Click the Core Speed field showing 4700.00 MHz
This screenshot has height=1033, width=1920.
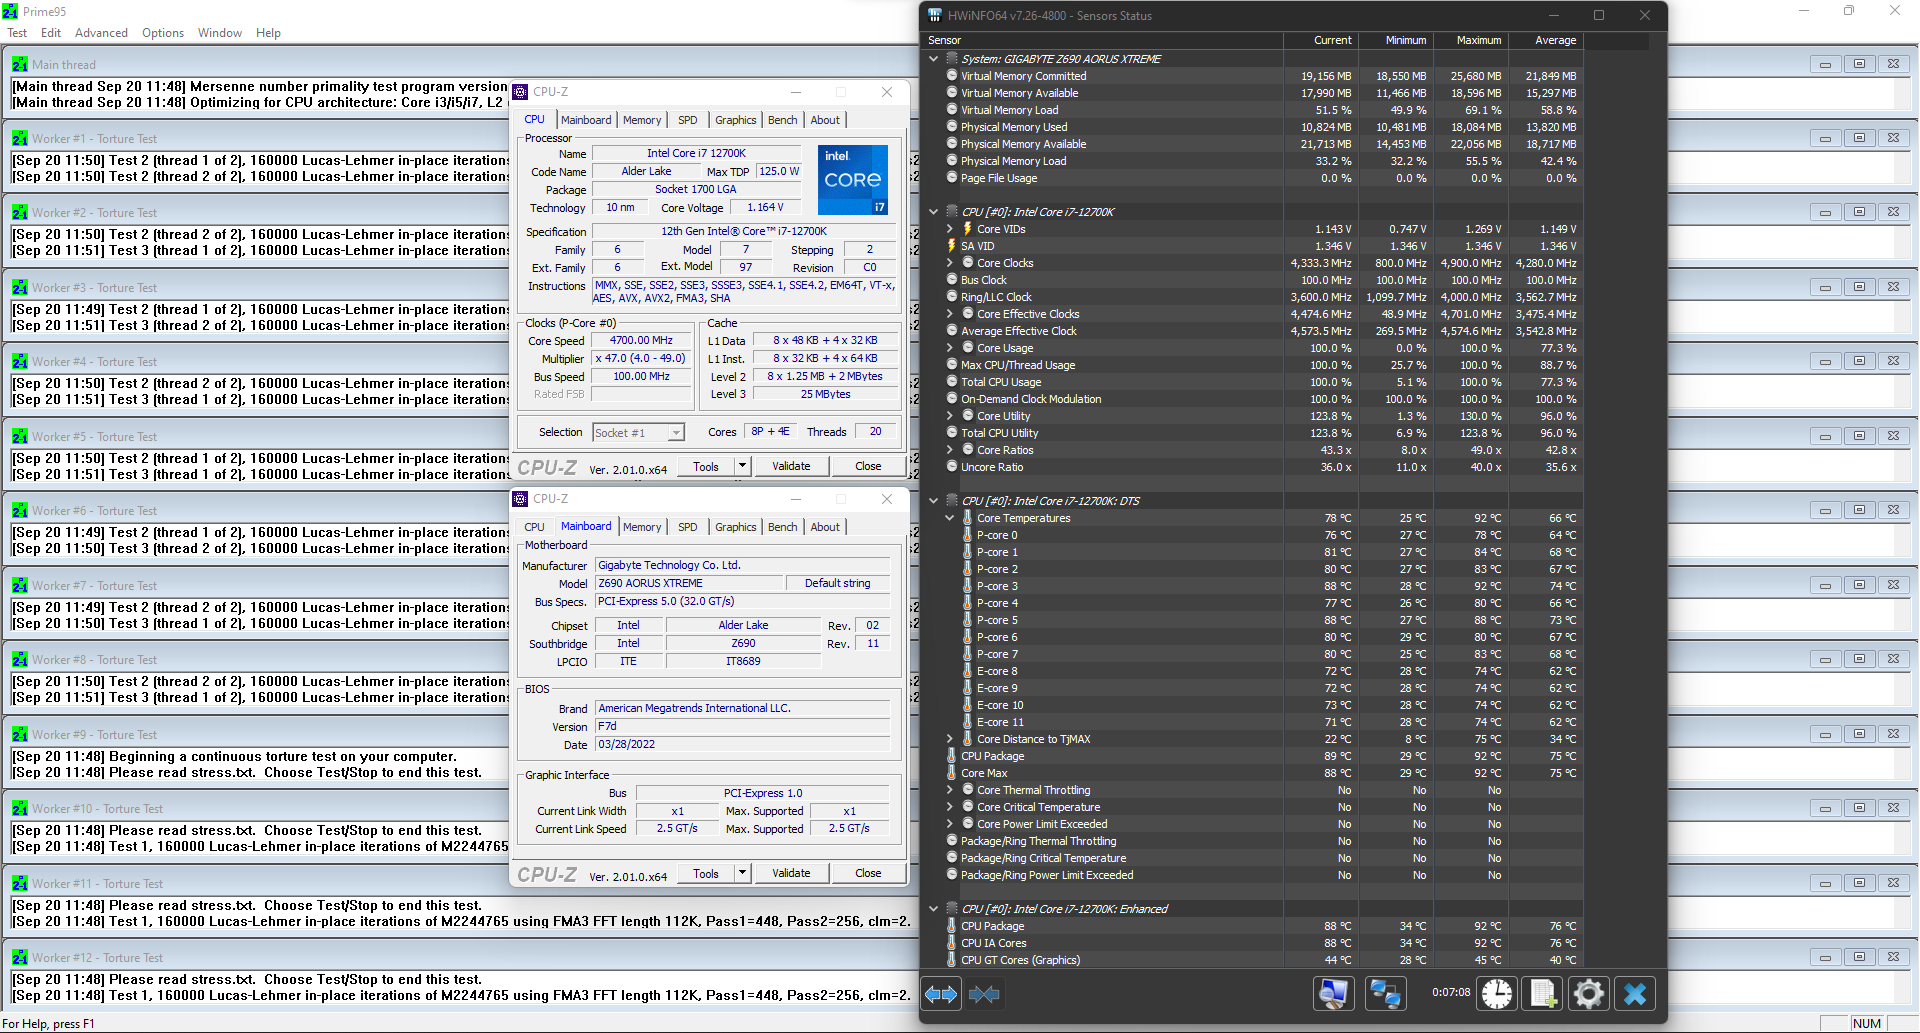coord(641,340)
